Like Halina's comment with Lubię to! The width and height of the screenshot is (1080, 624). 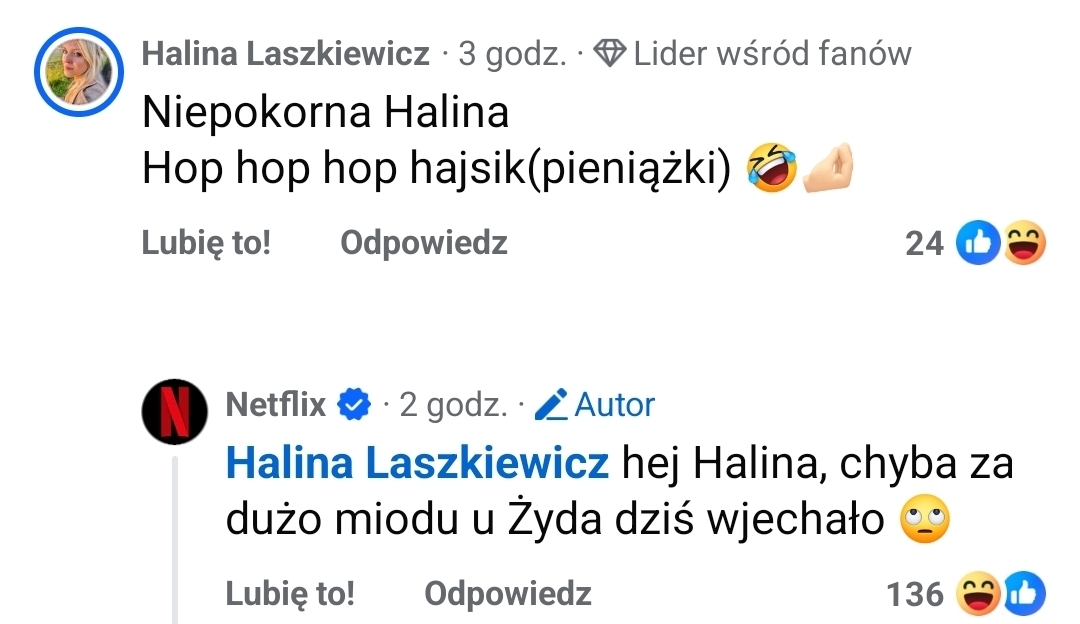click(206, 243)
